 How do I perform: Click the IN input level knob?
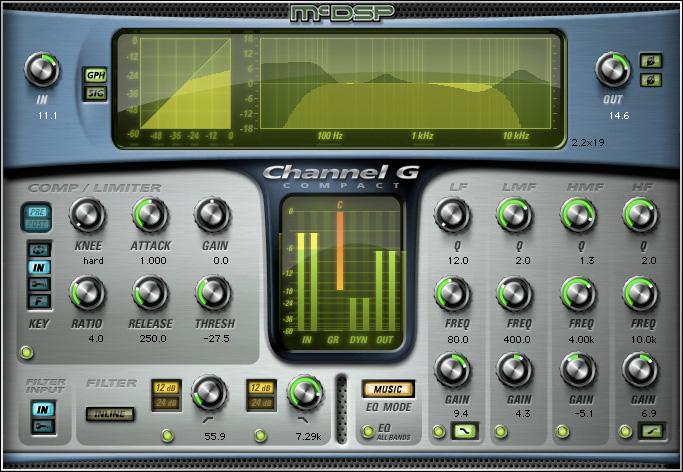(41, 70)
